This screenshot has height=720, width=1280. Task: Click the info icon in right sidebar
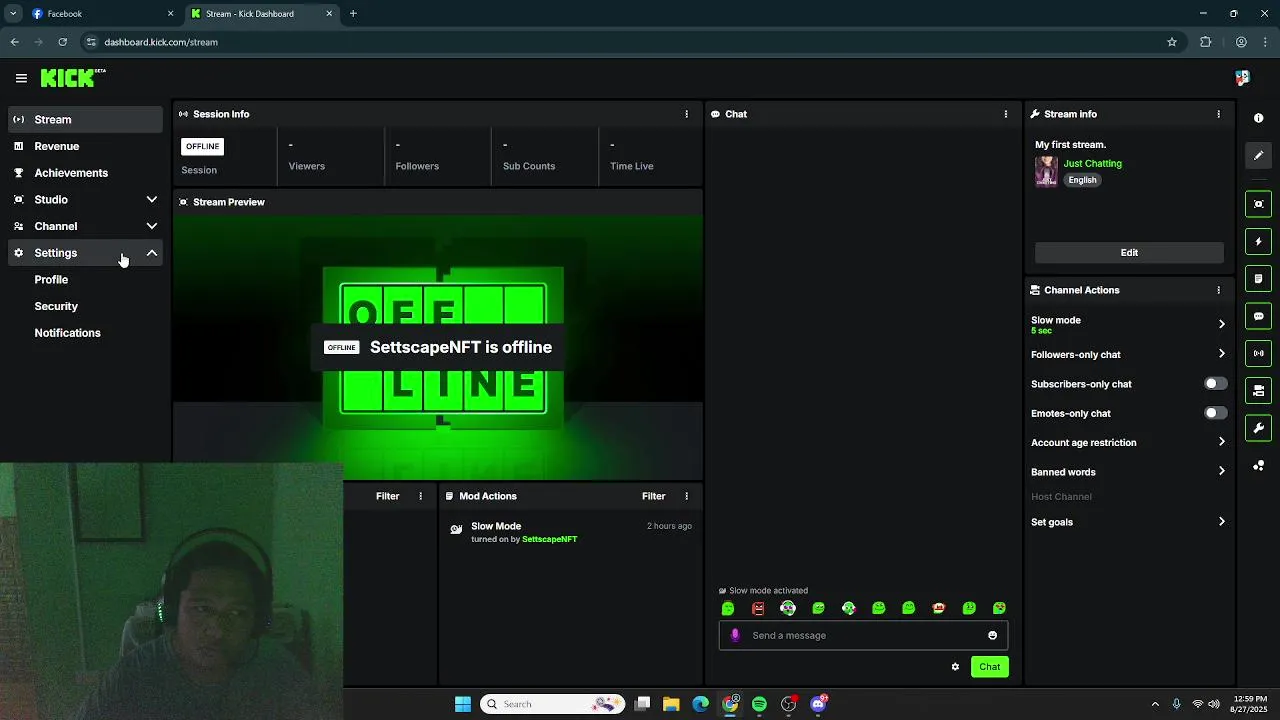click(x=1258, y=118)
